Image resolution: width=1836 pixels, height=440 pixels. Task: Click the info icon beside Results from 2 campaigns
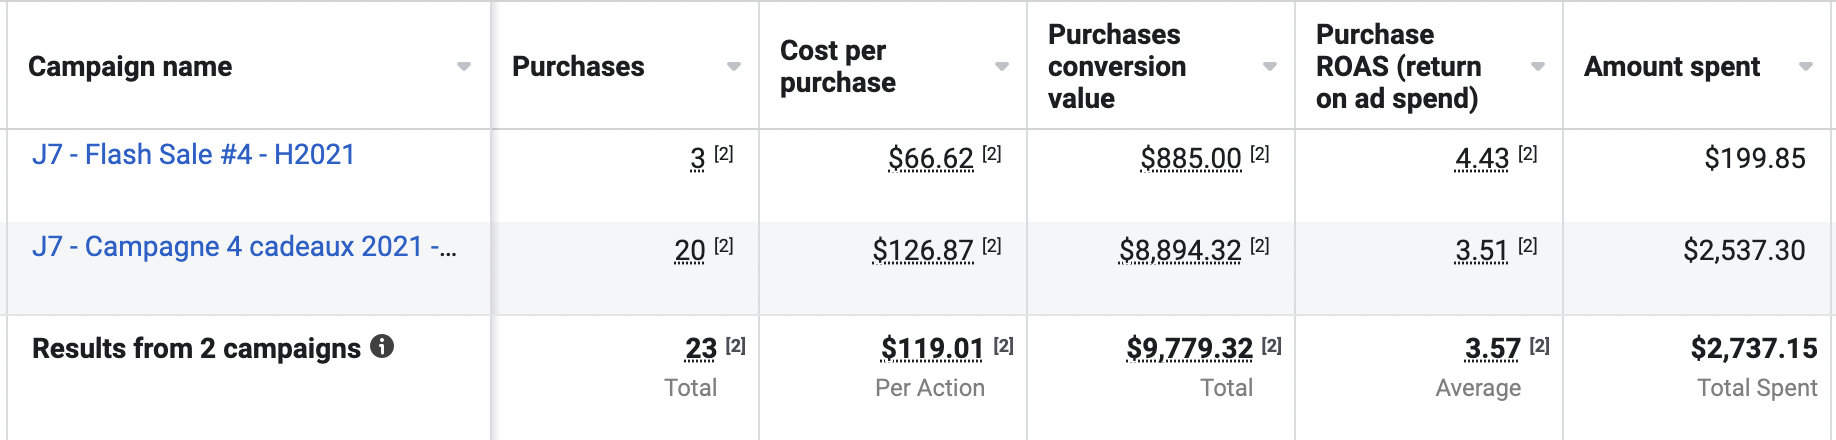pos(382,347)
